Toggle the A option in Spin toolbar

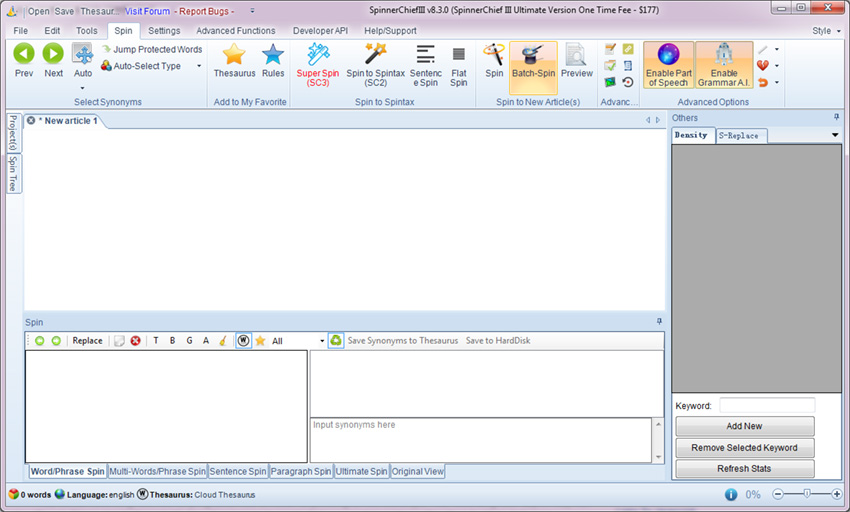(206, 341)
